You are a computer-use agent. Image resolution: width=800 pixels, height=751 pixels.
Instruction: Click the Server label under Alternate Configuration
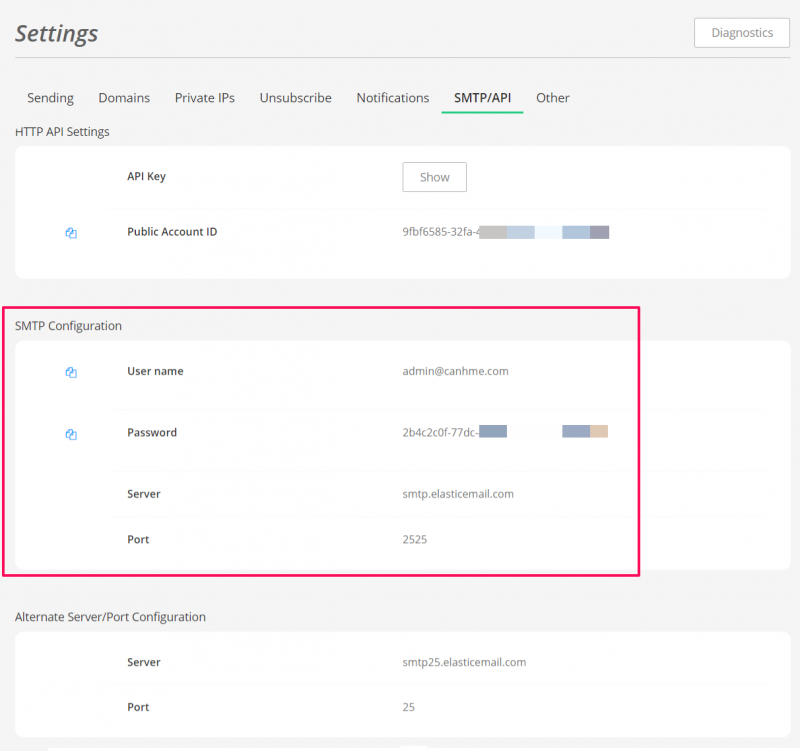coord(143,662)
